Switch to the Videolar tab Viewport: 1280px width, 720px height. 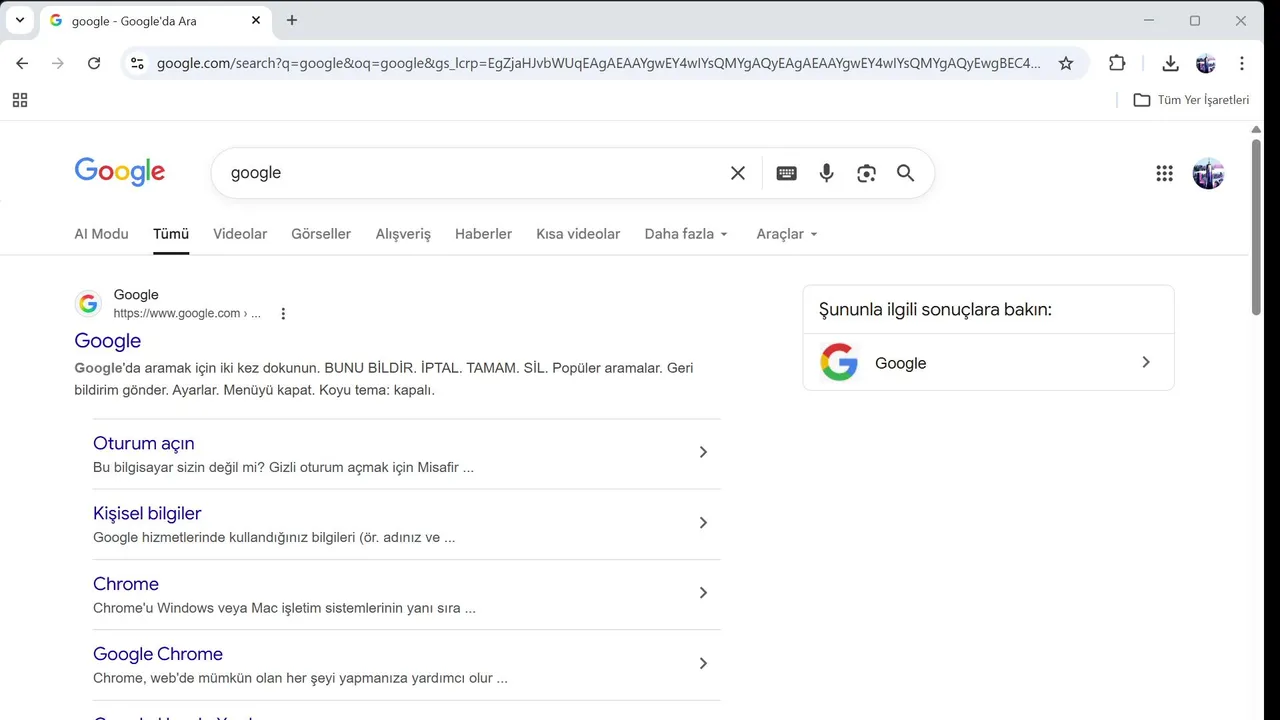pos(240,234)
